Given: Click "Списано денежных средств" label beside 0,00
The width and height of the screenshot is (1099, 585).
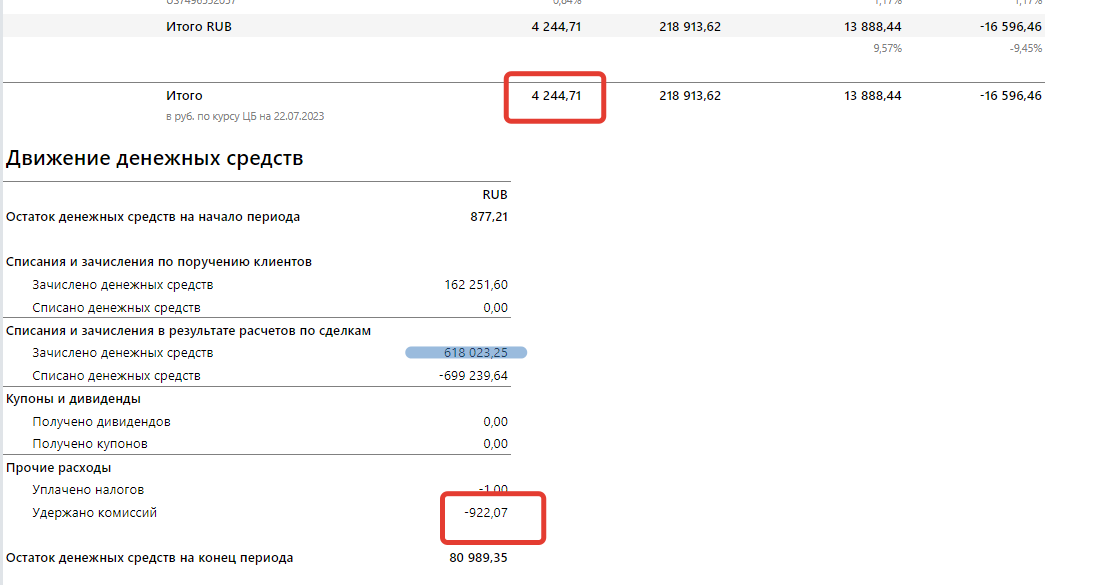Looking at the screenshot, I should [116, 308].
